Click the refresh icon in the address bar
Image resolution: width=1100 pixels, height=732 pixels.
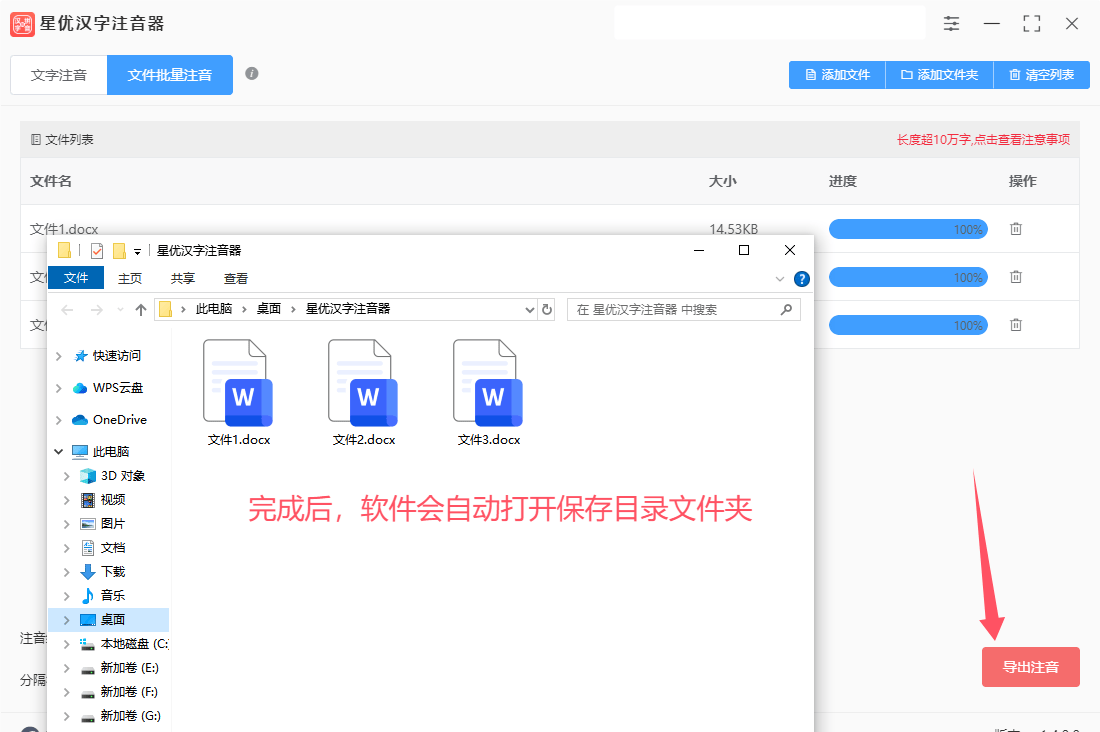click(x=546, y=310)
